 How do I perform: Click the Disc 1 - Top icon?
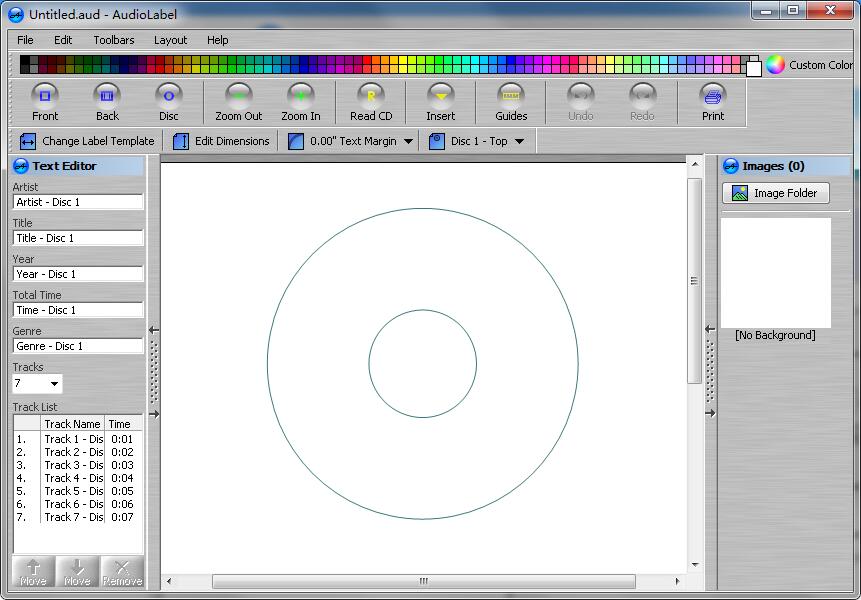pyautogui.click(x=437, y=141)
